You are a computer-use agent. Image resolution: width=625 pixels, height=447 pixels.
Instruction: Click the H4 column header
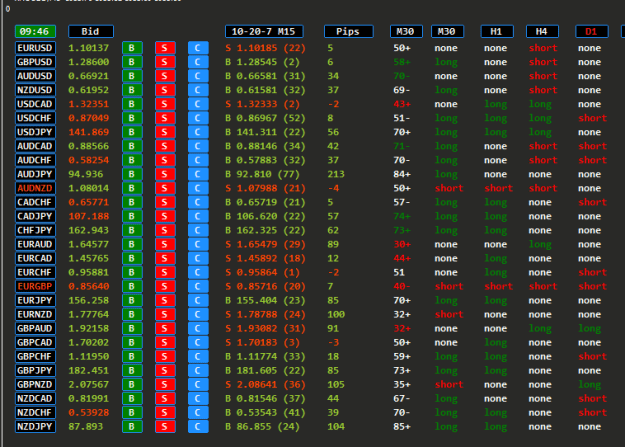[x=542, y=32]
